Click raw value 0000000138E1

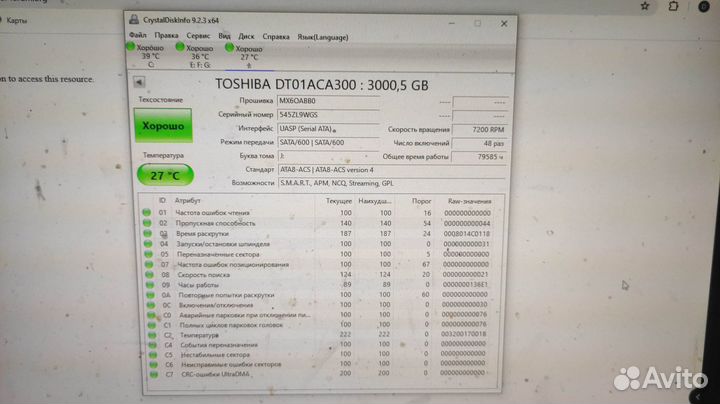coord(465,285)
